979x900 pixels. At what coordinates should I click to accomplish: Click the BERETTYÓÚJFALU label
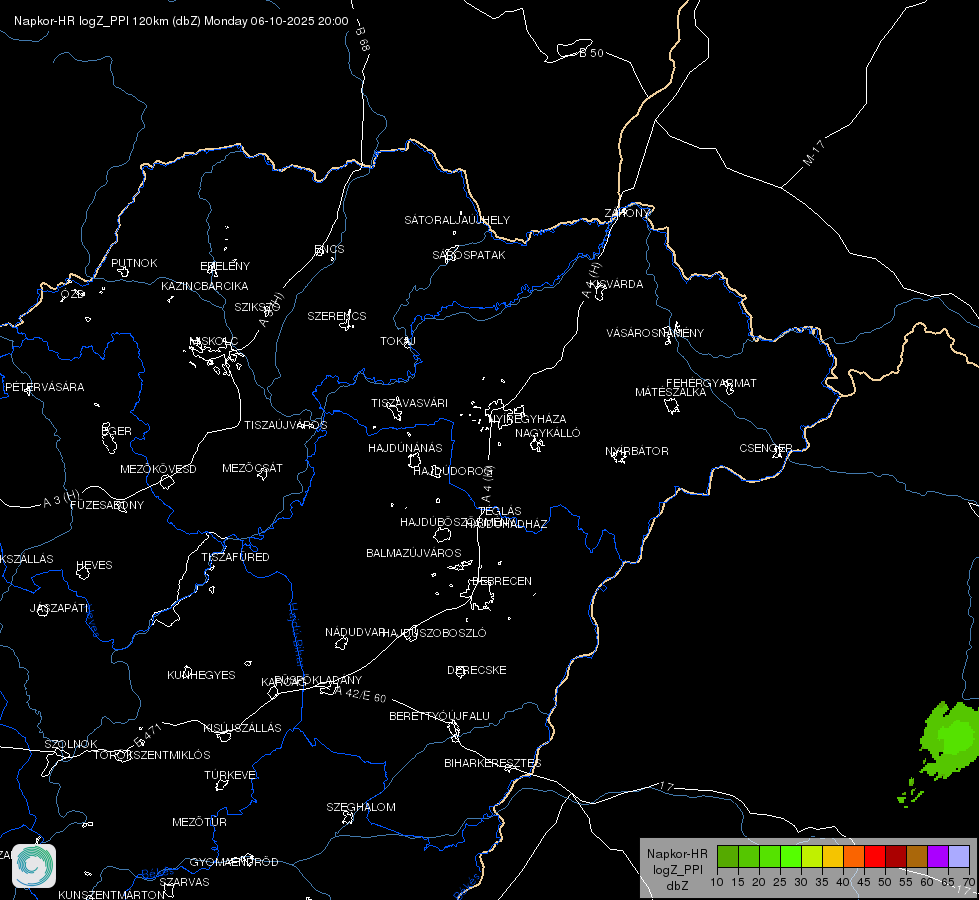pyautogui.click(x=439, y=716)
